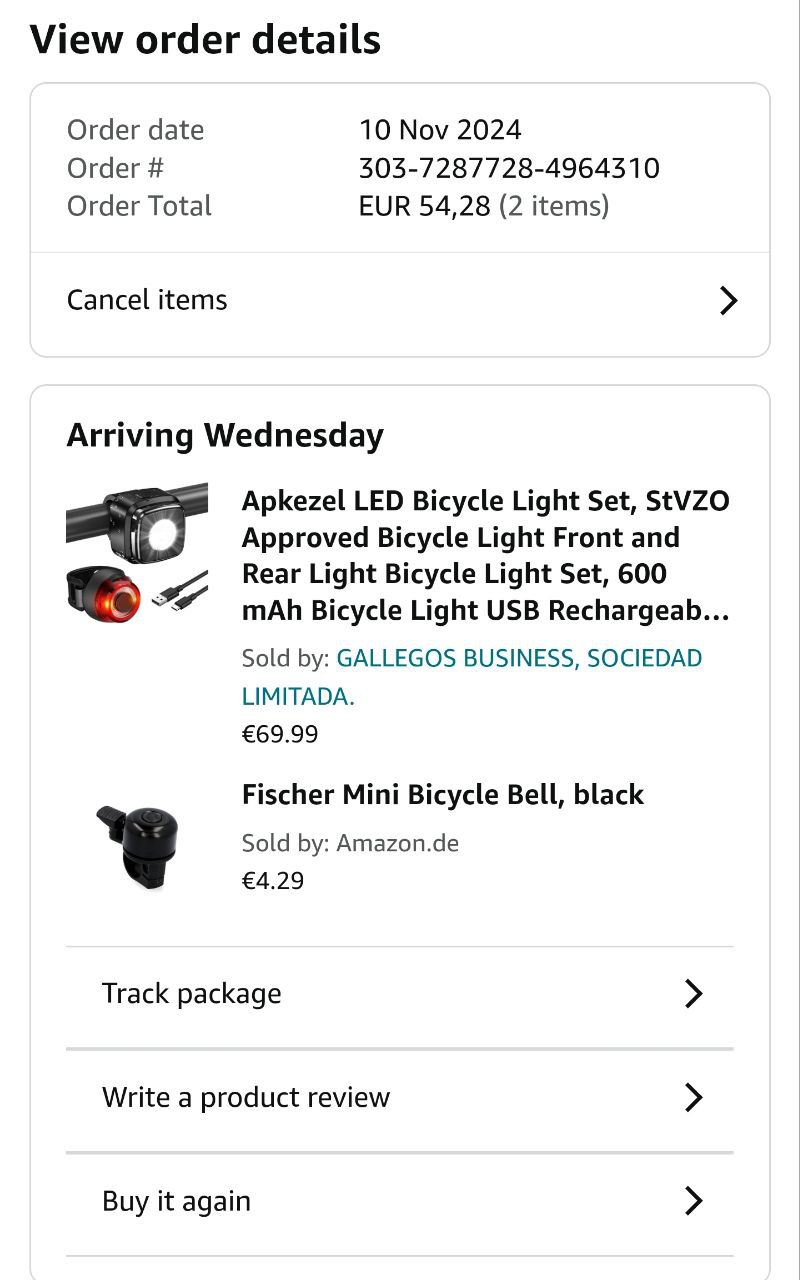Choose Write a product review

tap(246, 1097)
